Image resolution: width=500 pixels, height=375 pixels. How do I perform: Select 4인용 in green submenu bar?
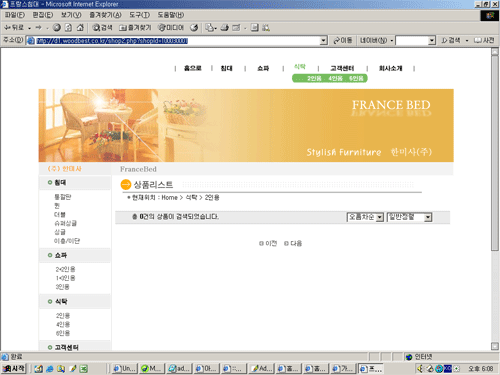click(335, 78)
